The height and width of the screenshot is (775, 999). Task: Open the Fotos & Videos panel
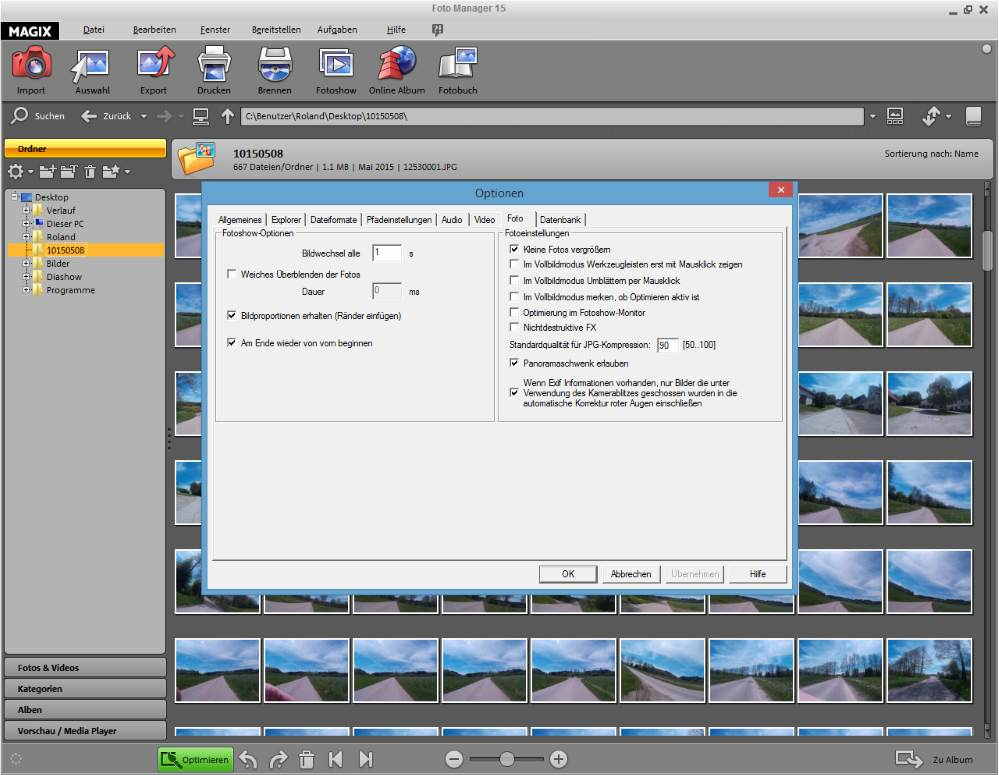[85, 667]
